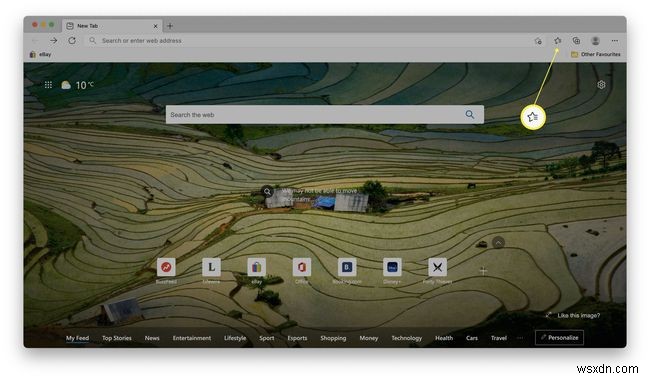Viewport: 650px width, 379px height.
Task: Open the app launcher grid icon
Action: pyautogui.click(x=48, y=85)
